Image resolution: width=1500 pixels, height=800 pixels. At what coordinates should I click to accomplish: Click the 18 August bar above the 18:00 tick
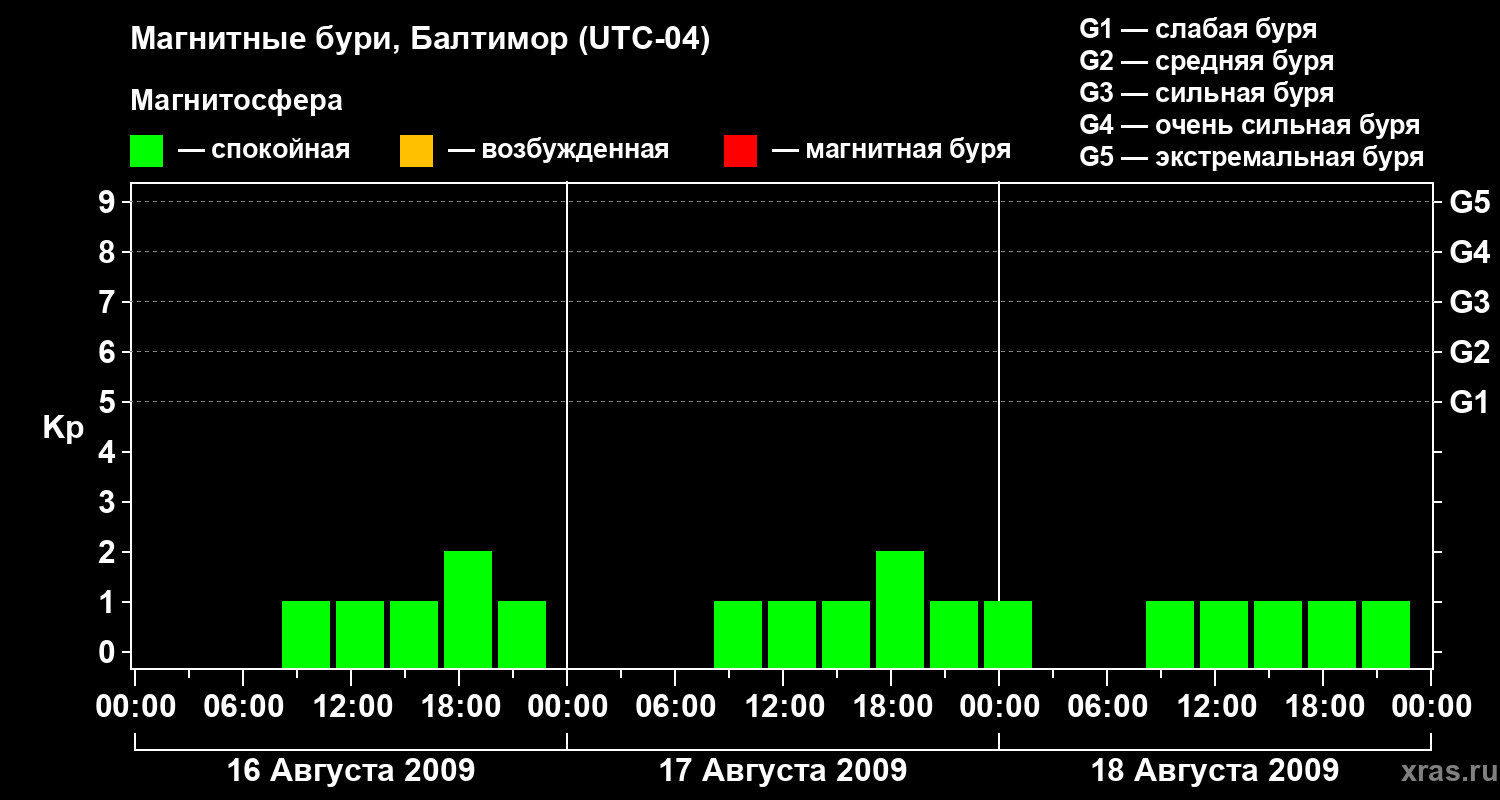click(x=1332, y=635)
